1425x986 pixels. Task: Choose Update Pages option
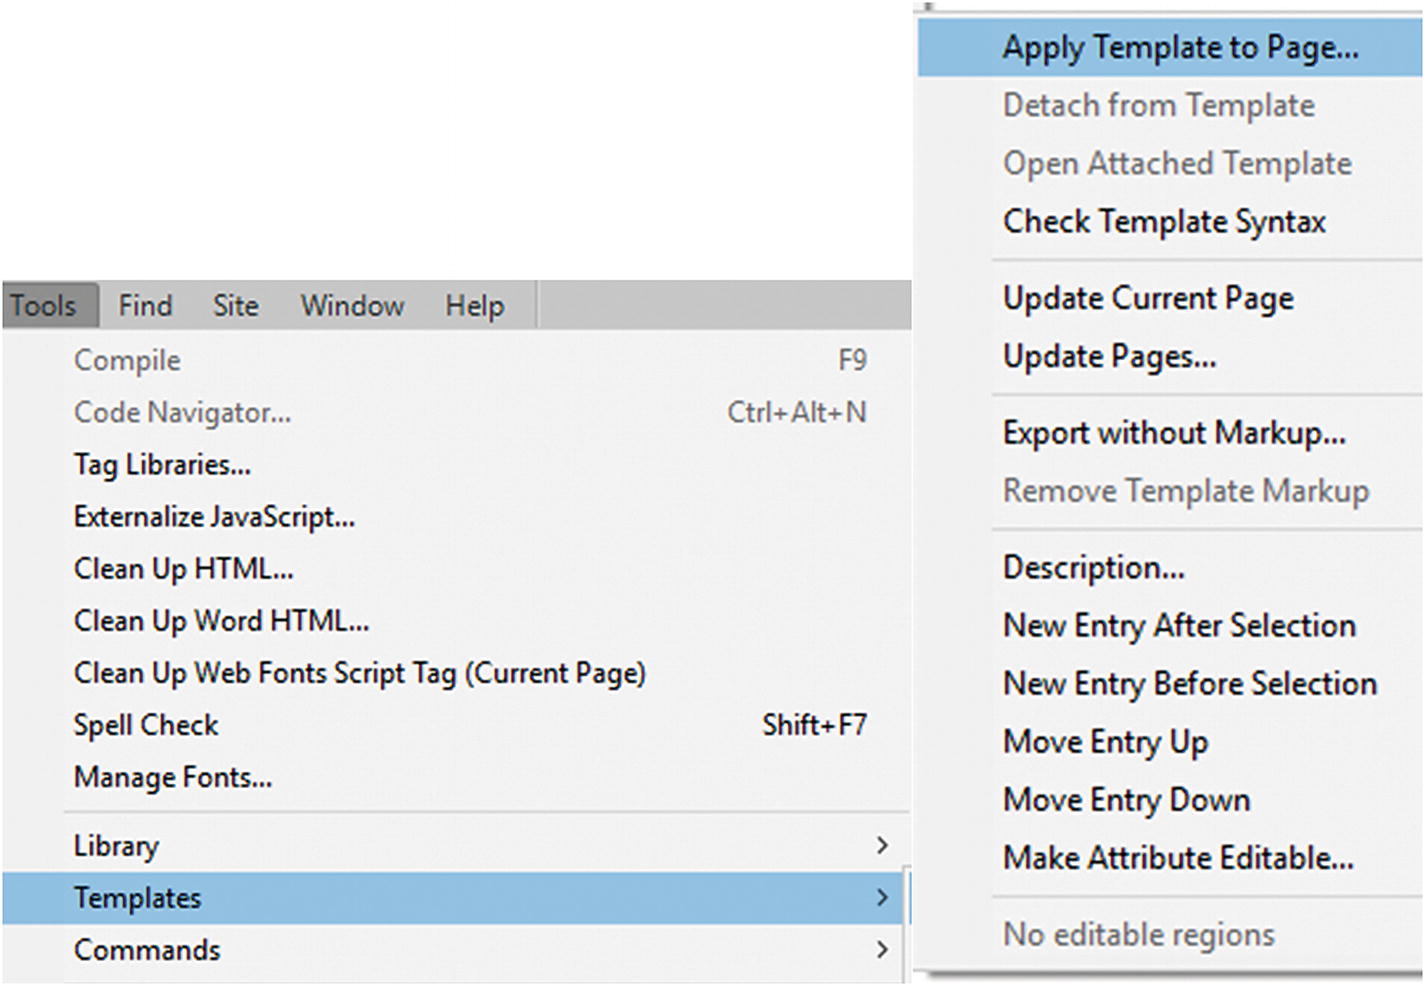(x=1109, y=356)
